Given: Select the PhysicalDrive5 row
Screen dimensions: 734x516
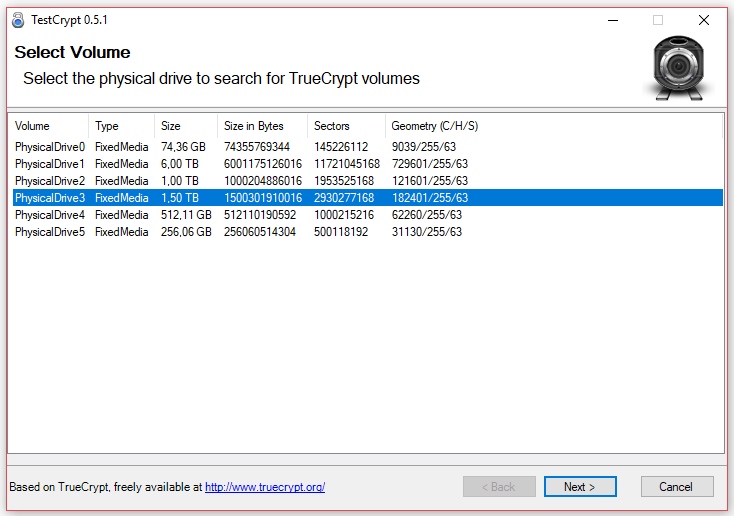Looking at the screenshot, I should click(367, 232).
